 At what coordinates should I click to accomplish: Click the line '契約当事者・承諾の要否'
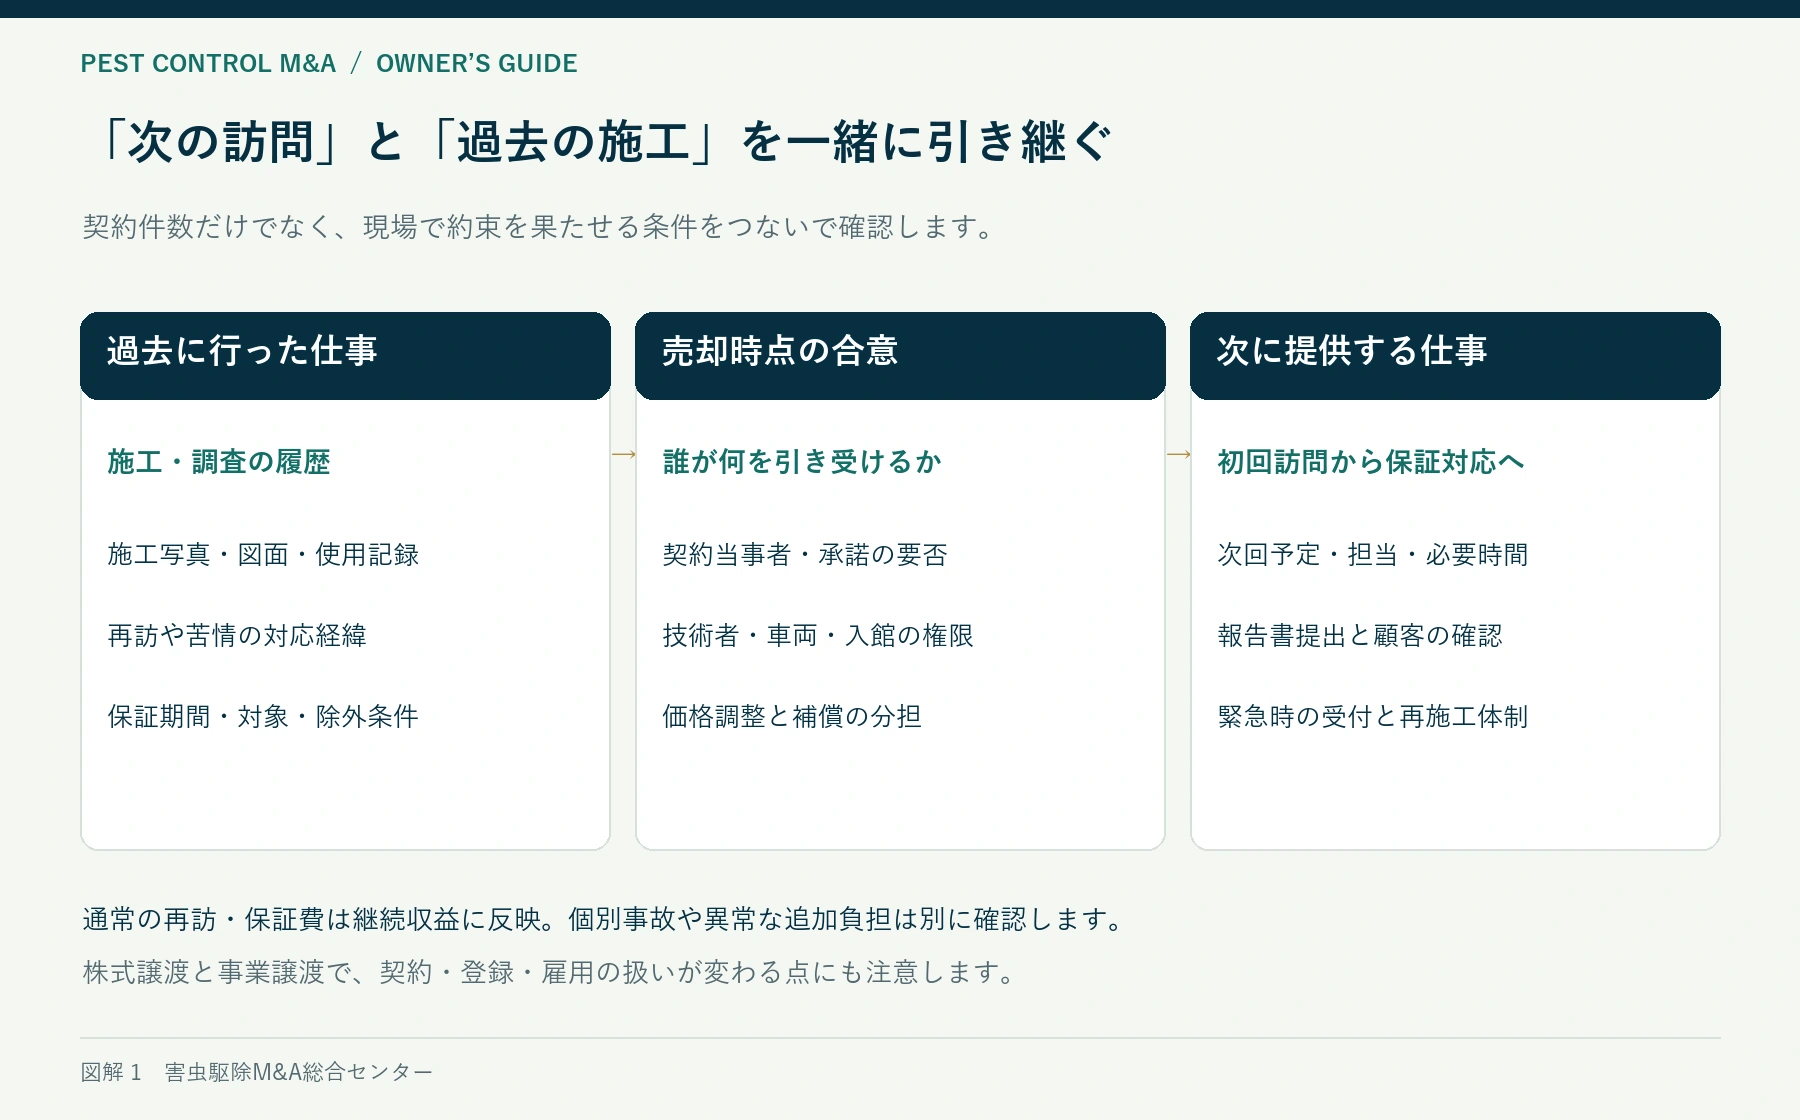point(805,555)
